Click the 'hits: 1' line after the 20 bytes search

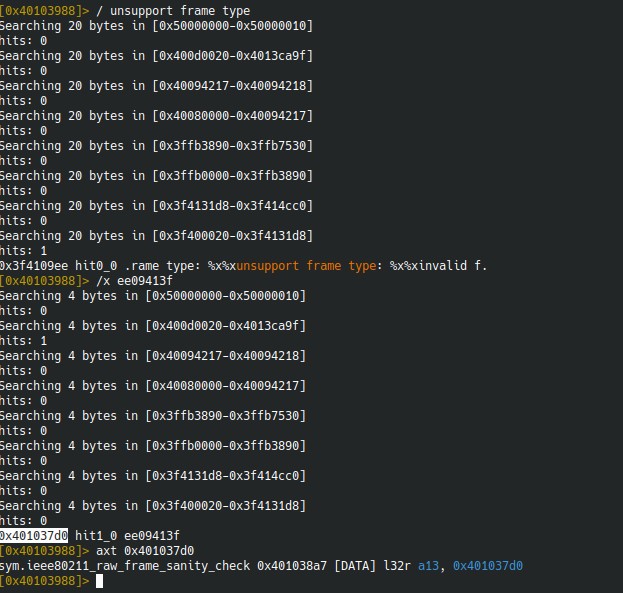(x=23, y=251)
